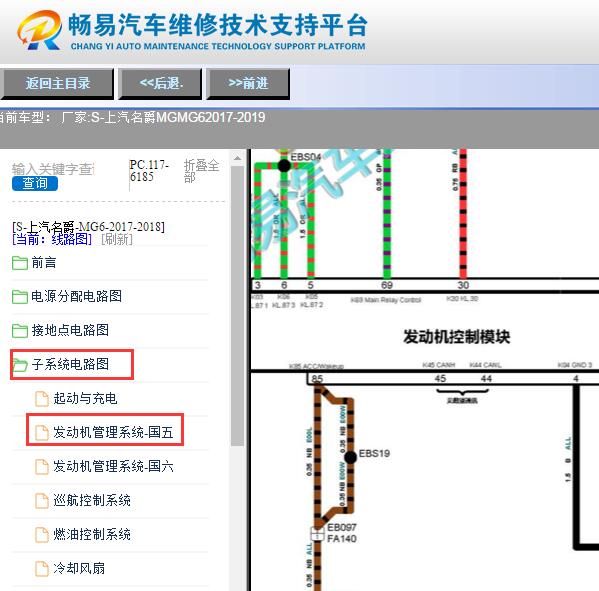Open 巡航控制系统 diagram
599x591 pixels.
(92, 500)
